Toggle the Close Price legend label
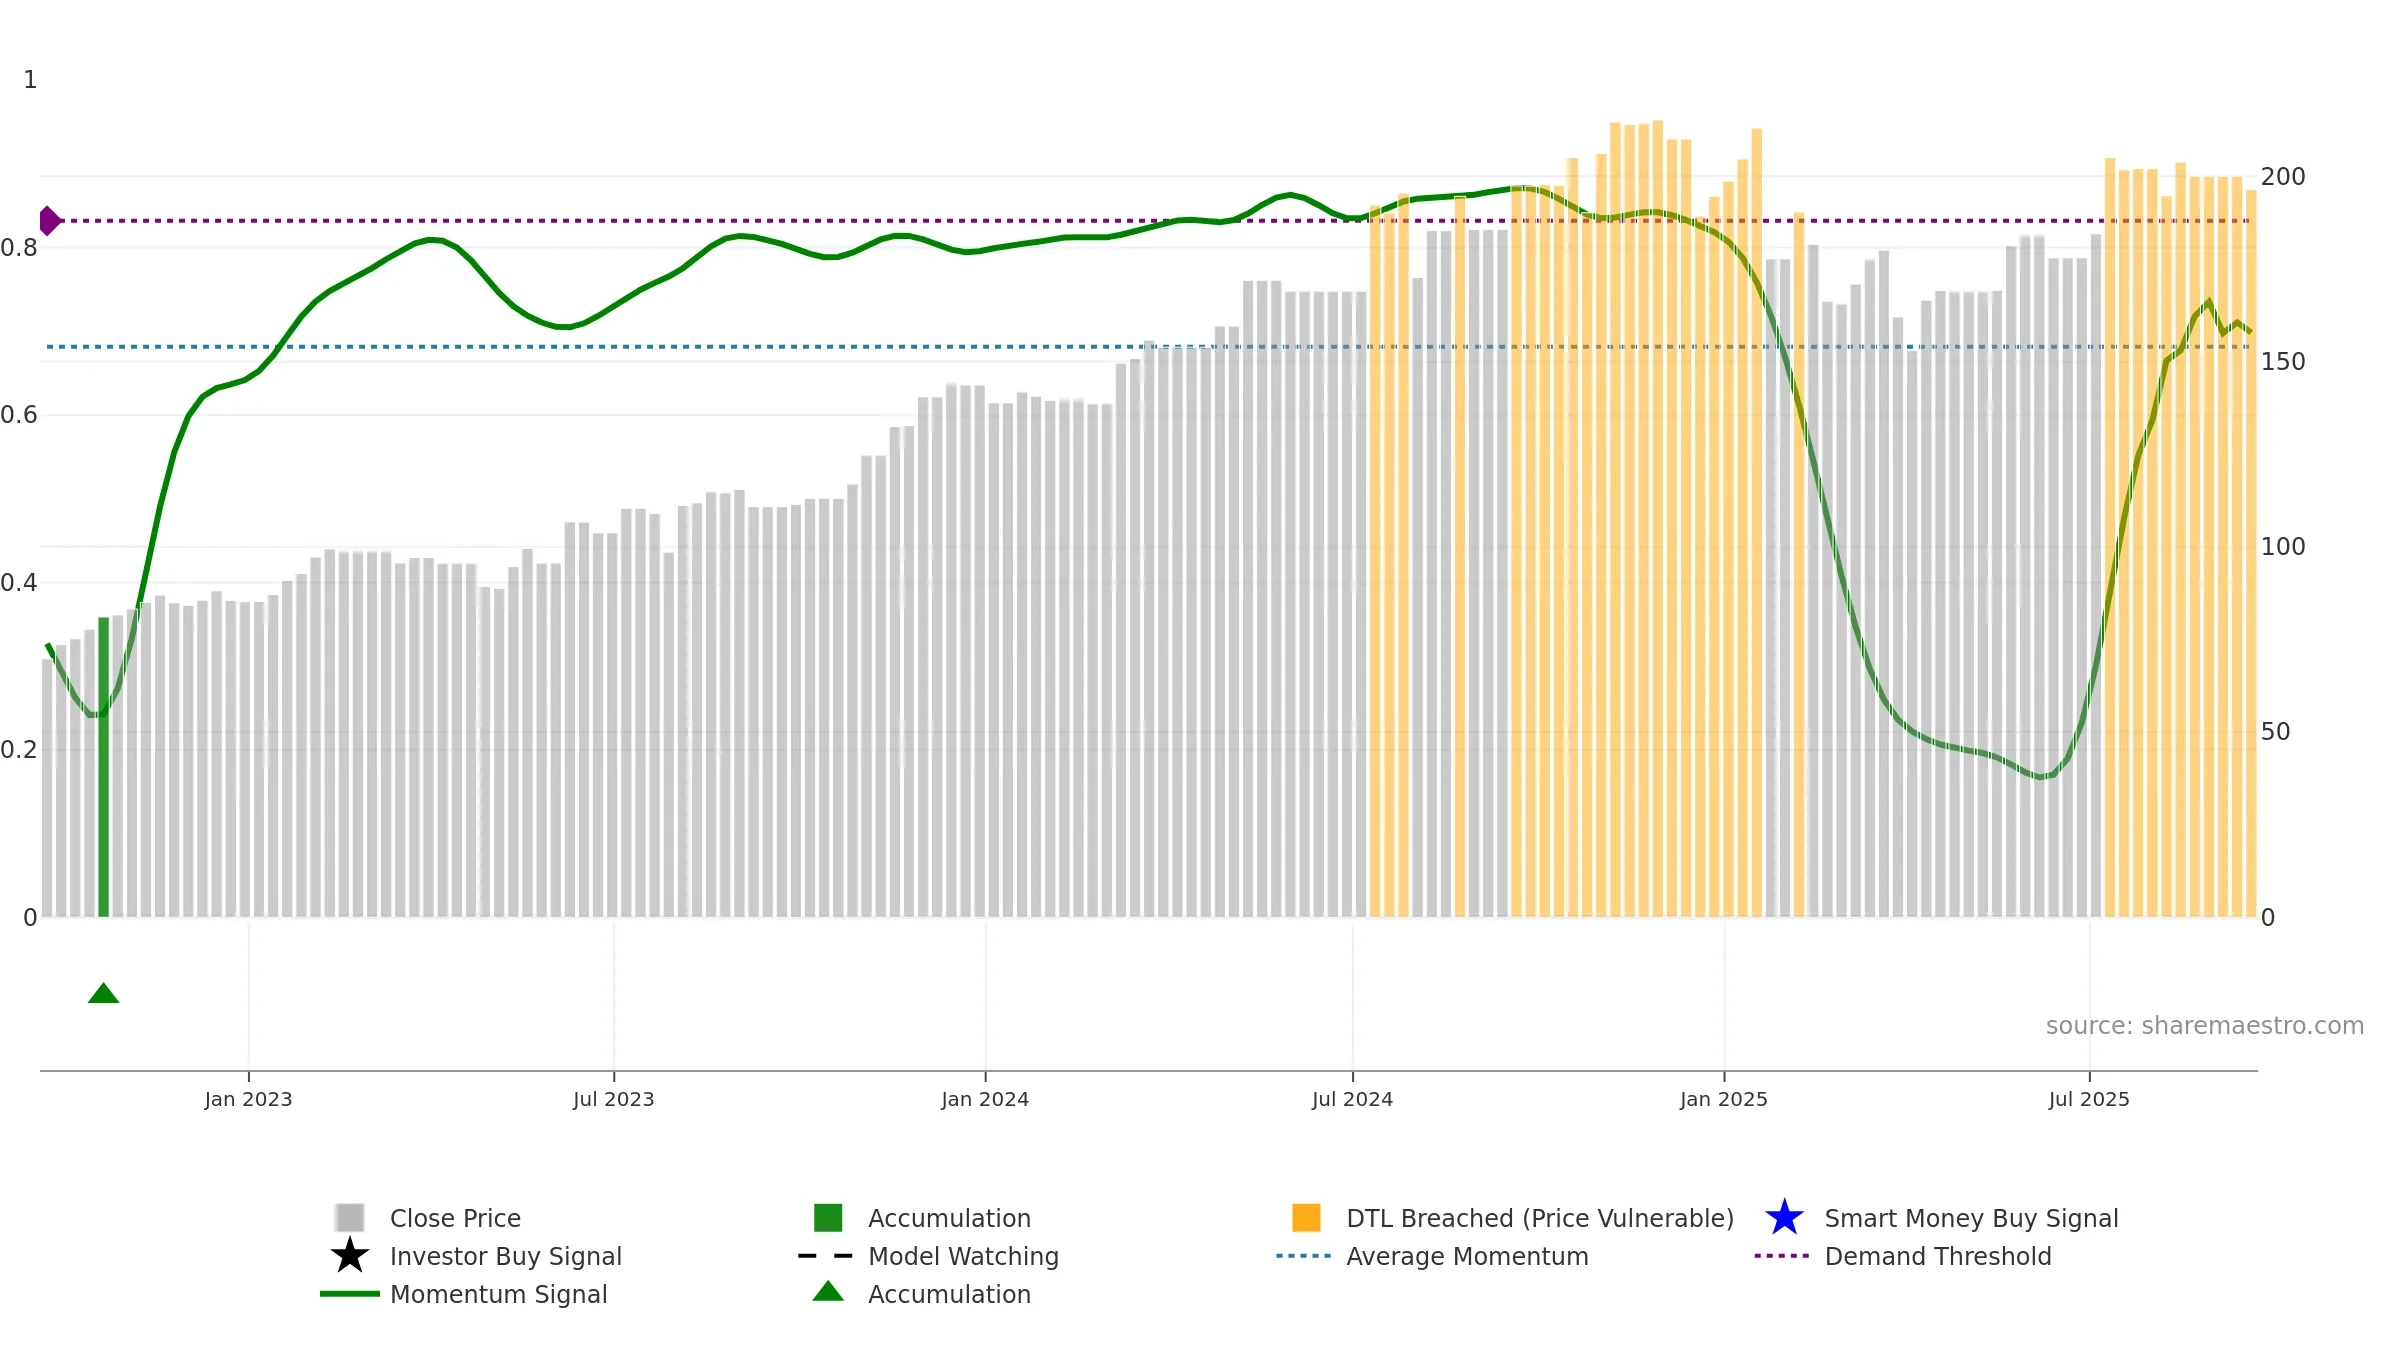 [455, 1218]
